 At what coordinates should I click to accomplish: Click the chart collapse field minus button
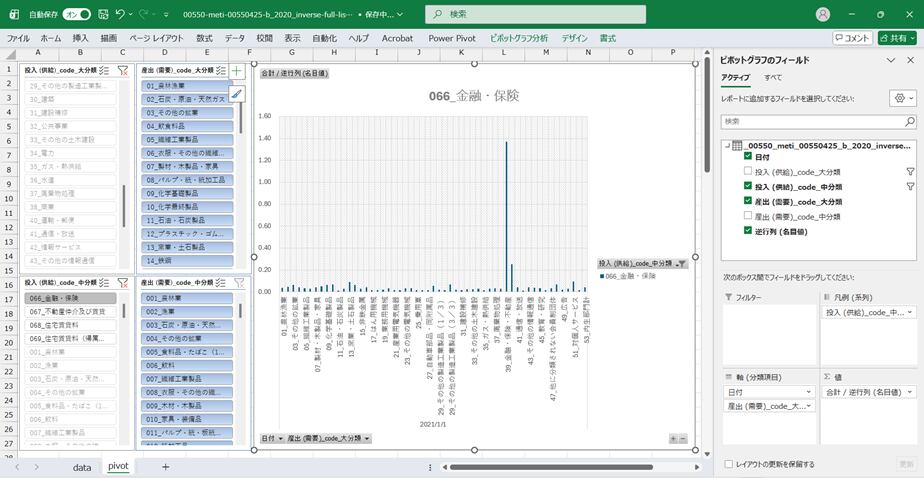pos(683,439)
